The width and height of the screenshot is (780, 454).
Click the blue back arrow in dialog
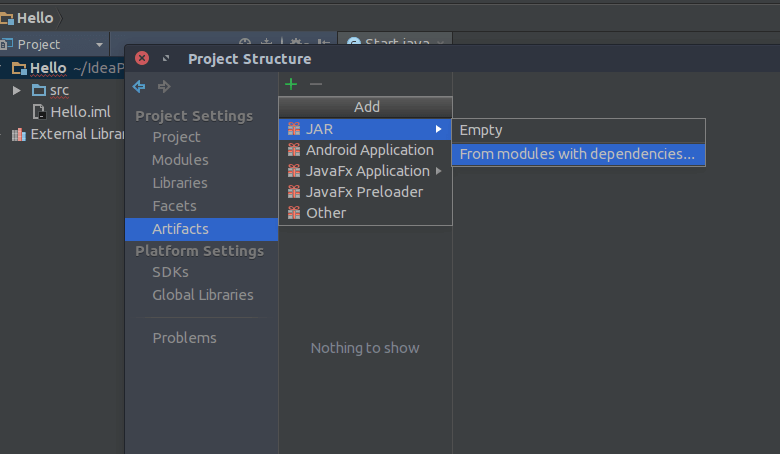point(139,87)
